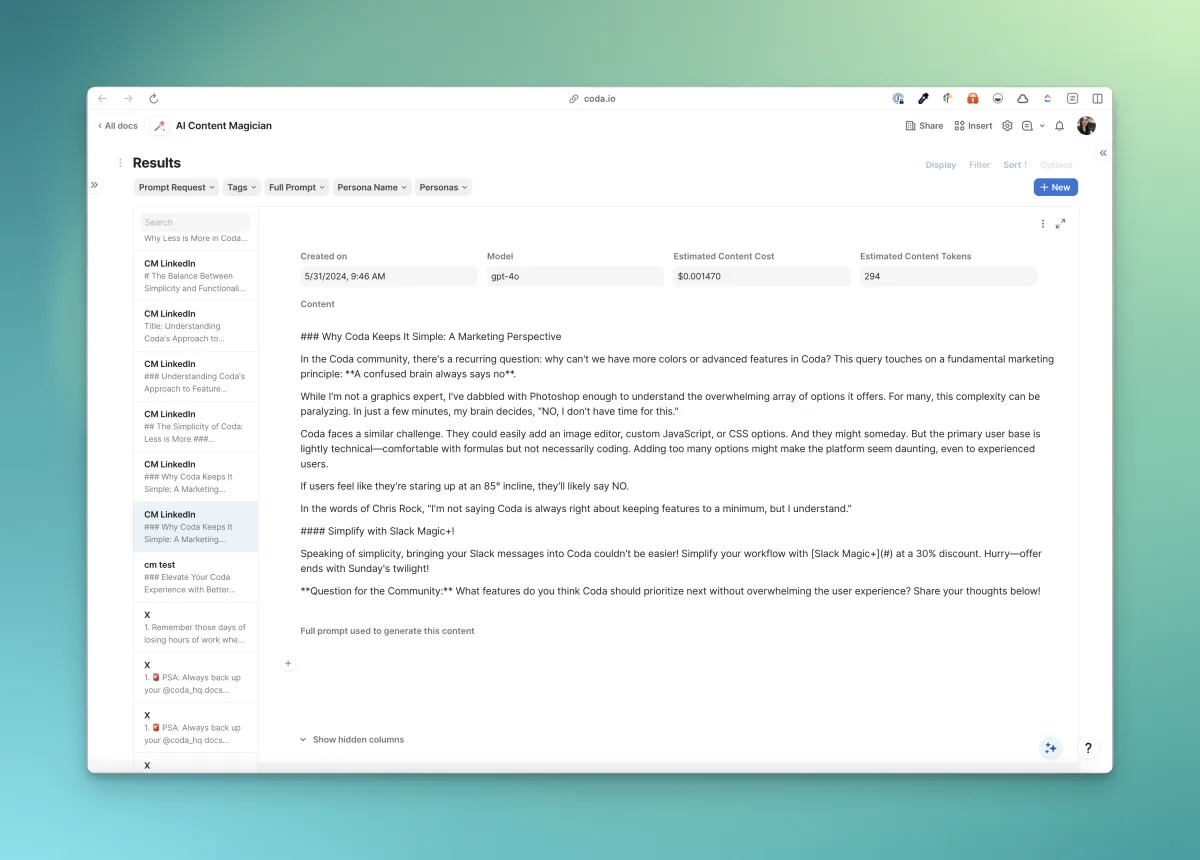Open the help question mark

coord(1088,748)
